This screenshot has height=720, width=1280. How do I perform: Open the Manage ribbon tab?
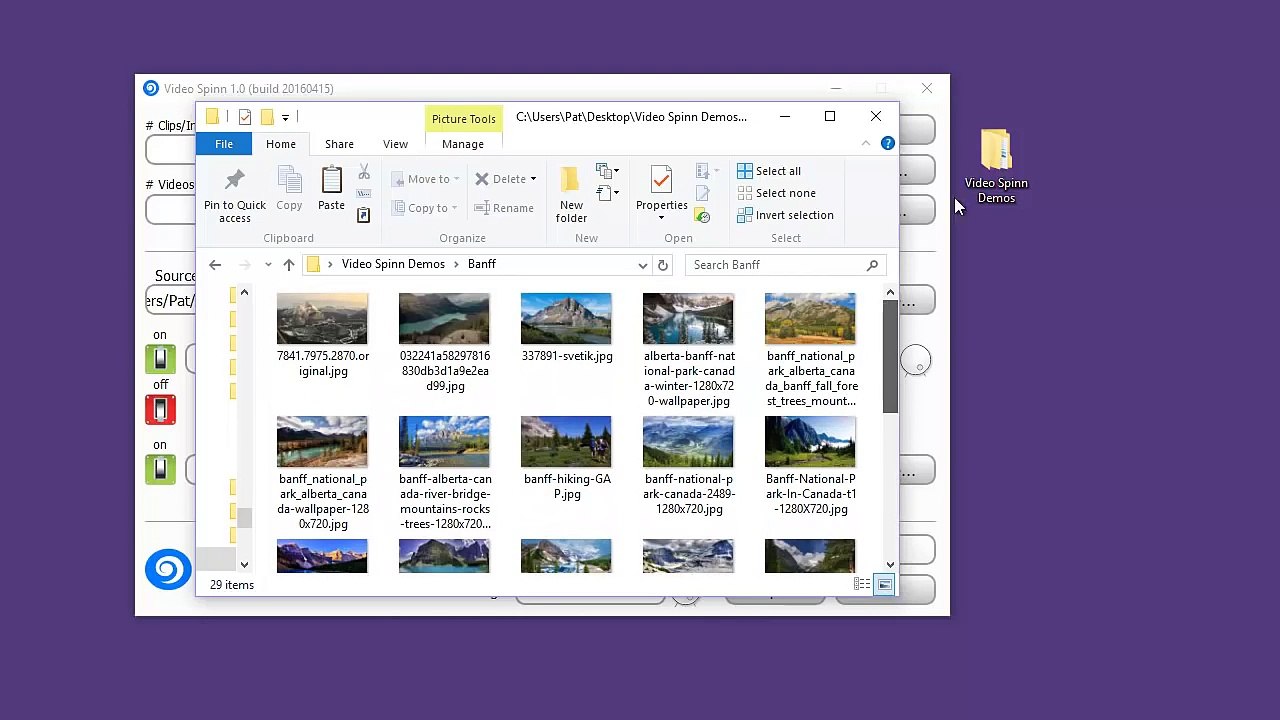point(463,144)
